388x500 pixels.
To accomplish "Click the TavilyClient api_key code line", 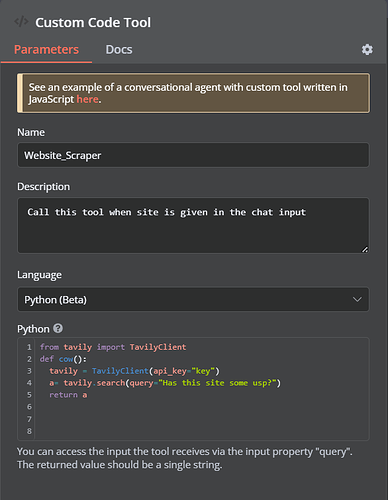I will [x=134, y=371].
